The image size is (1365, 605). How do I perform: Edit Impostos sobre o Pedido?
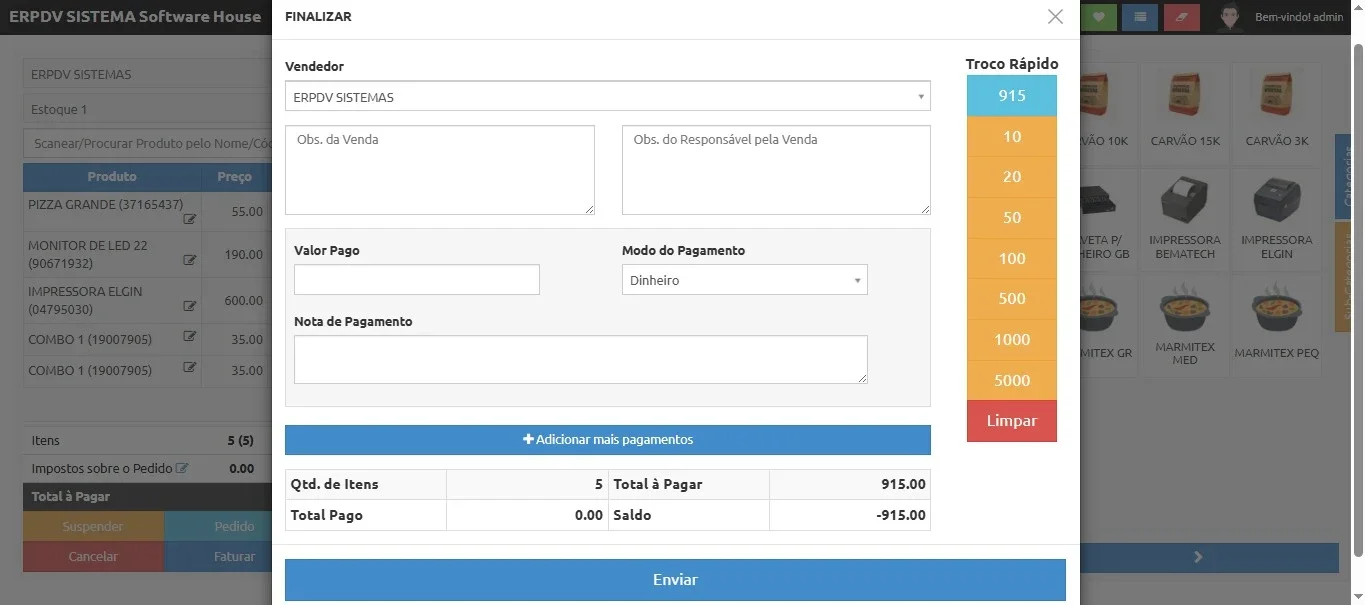(182, 468)
